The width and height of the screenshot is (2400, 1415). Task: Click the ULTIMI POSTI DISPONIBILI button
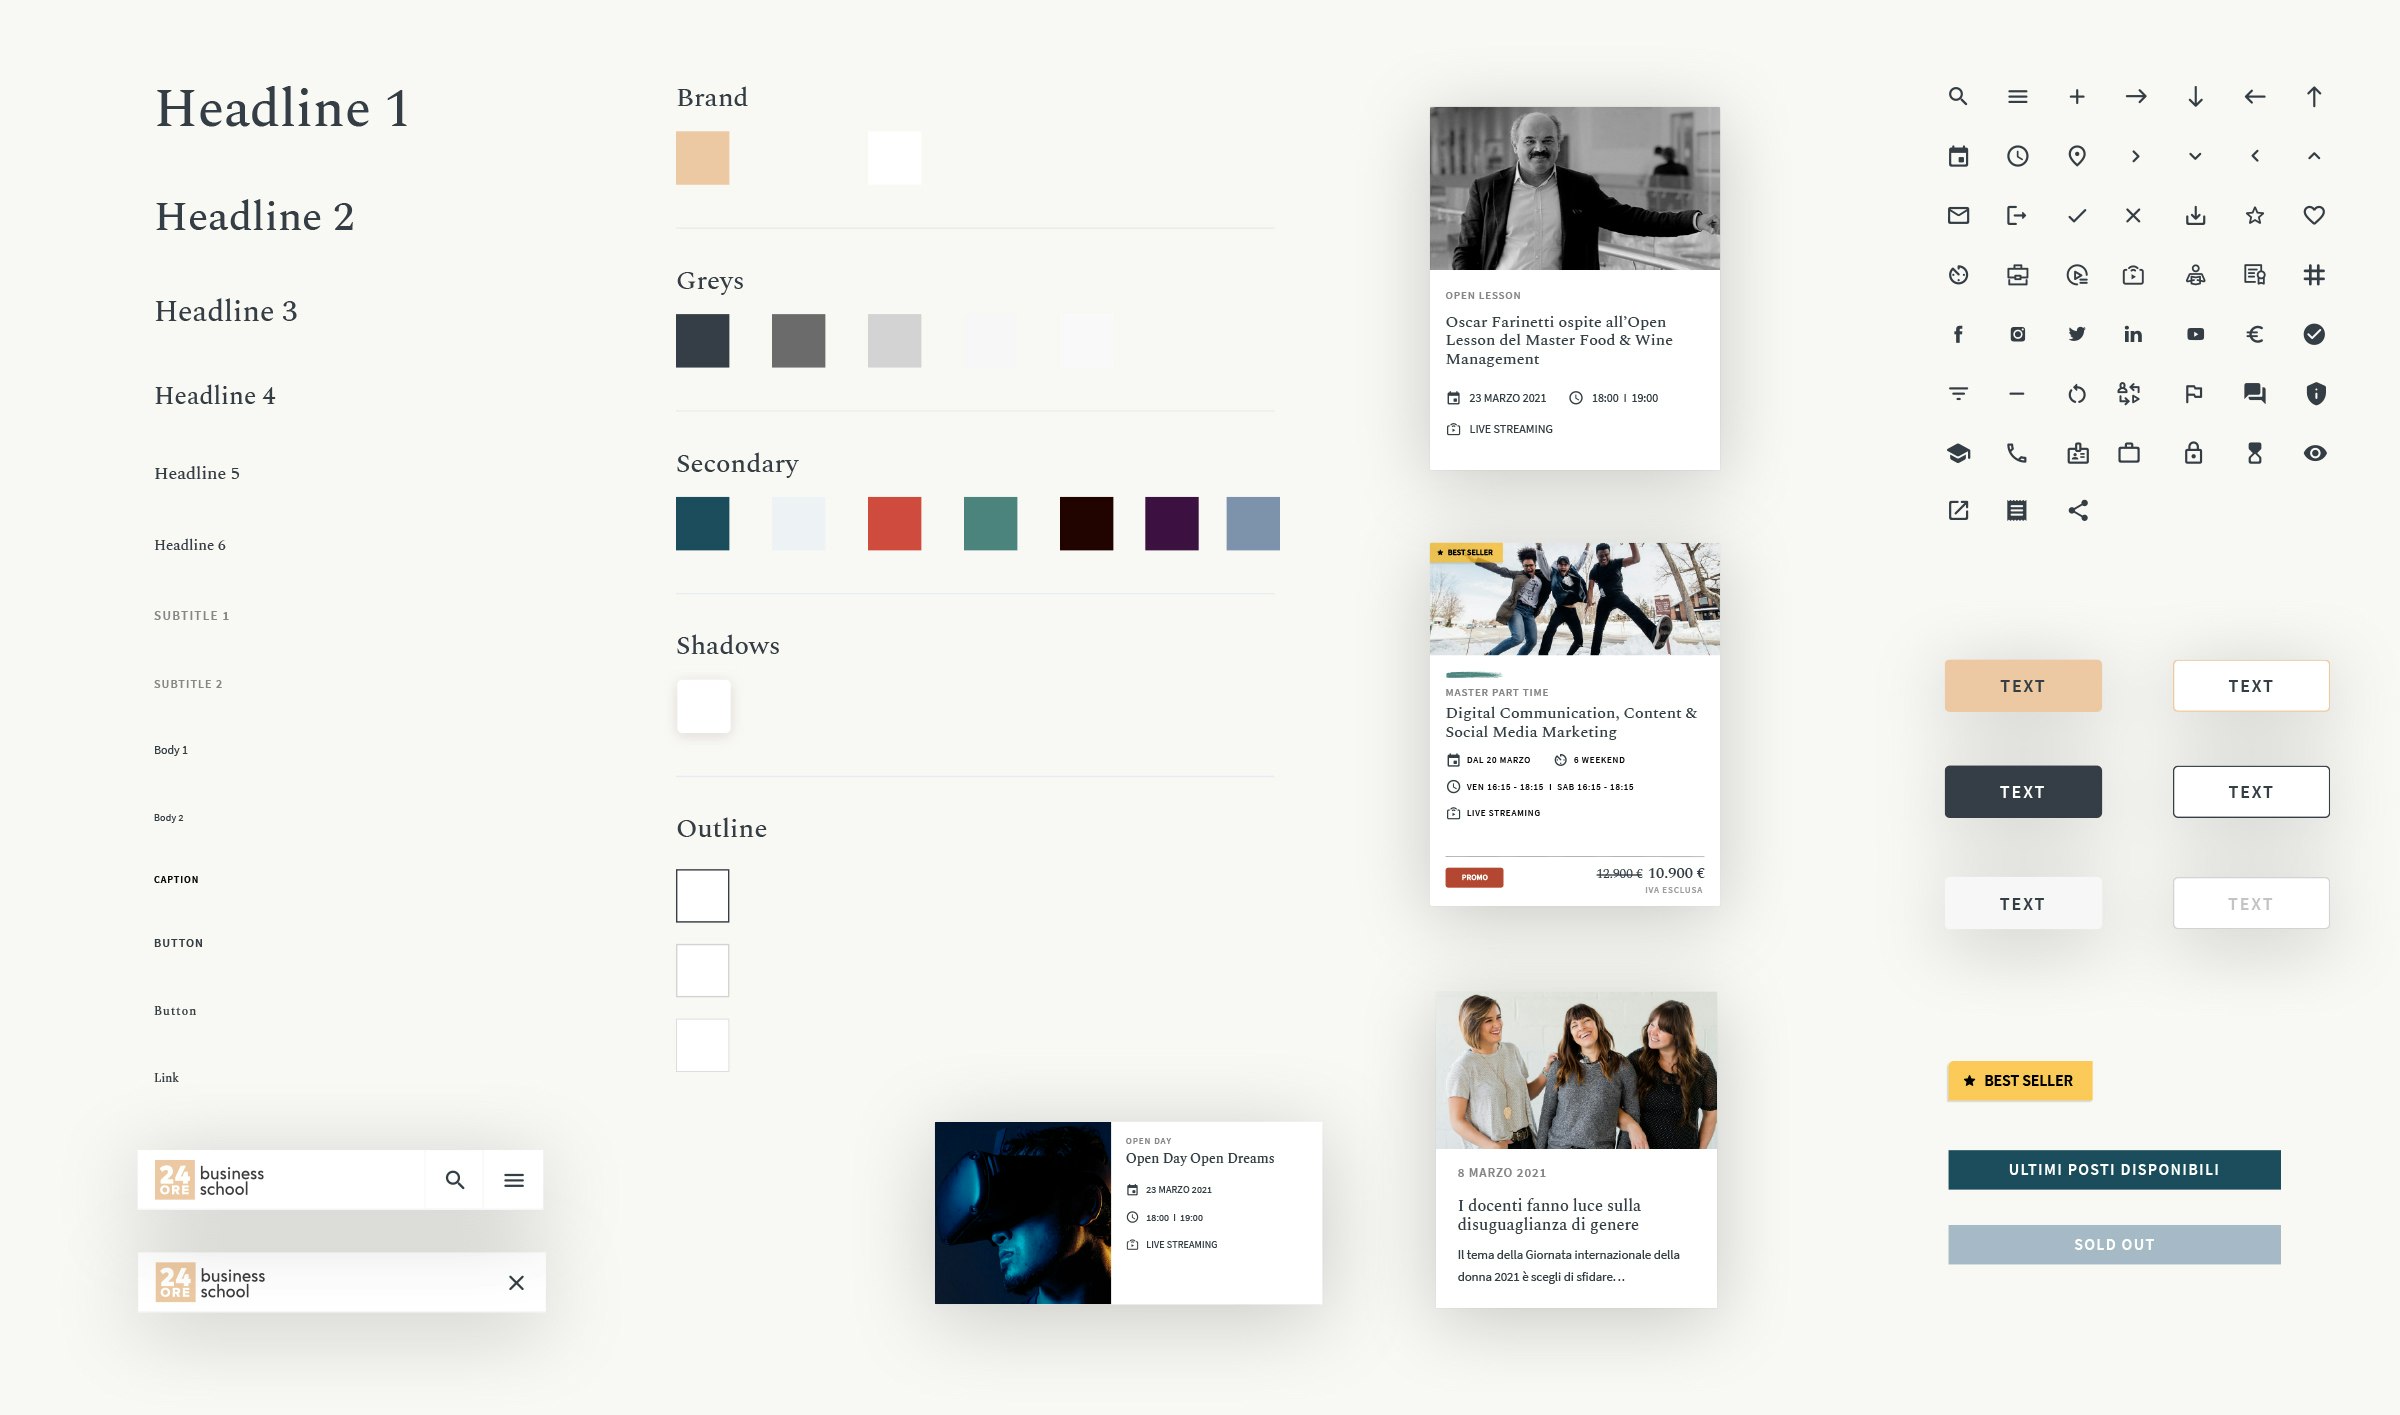pos(2113,1169)
